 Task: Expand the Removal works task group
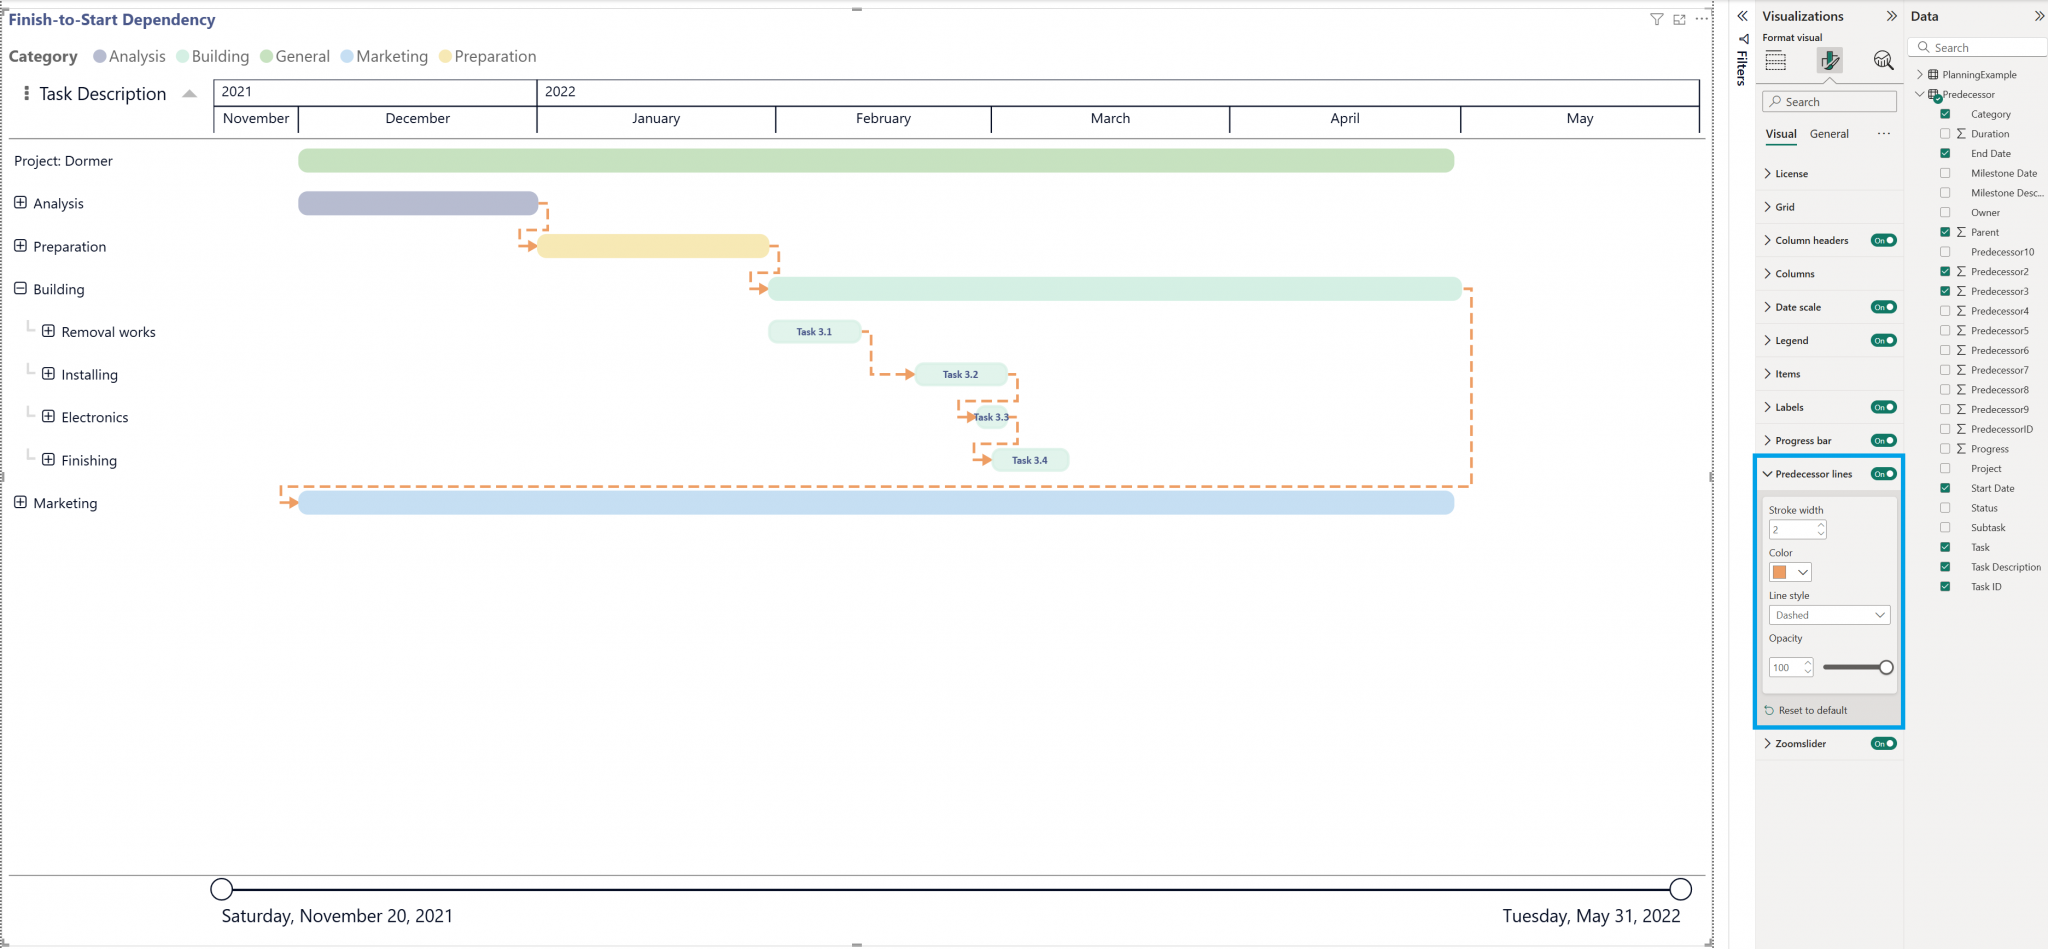(48, 331)
